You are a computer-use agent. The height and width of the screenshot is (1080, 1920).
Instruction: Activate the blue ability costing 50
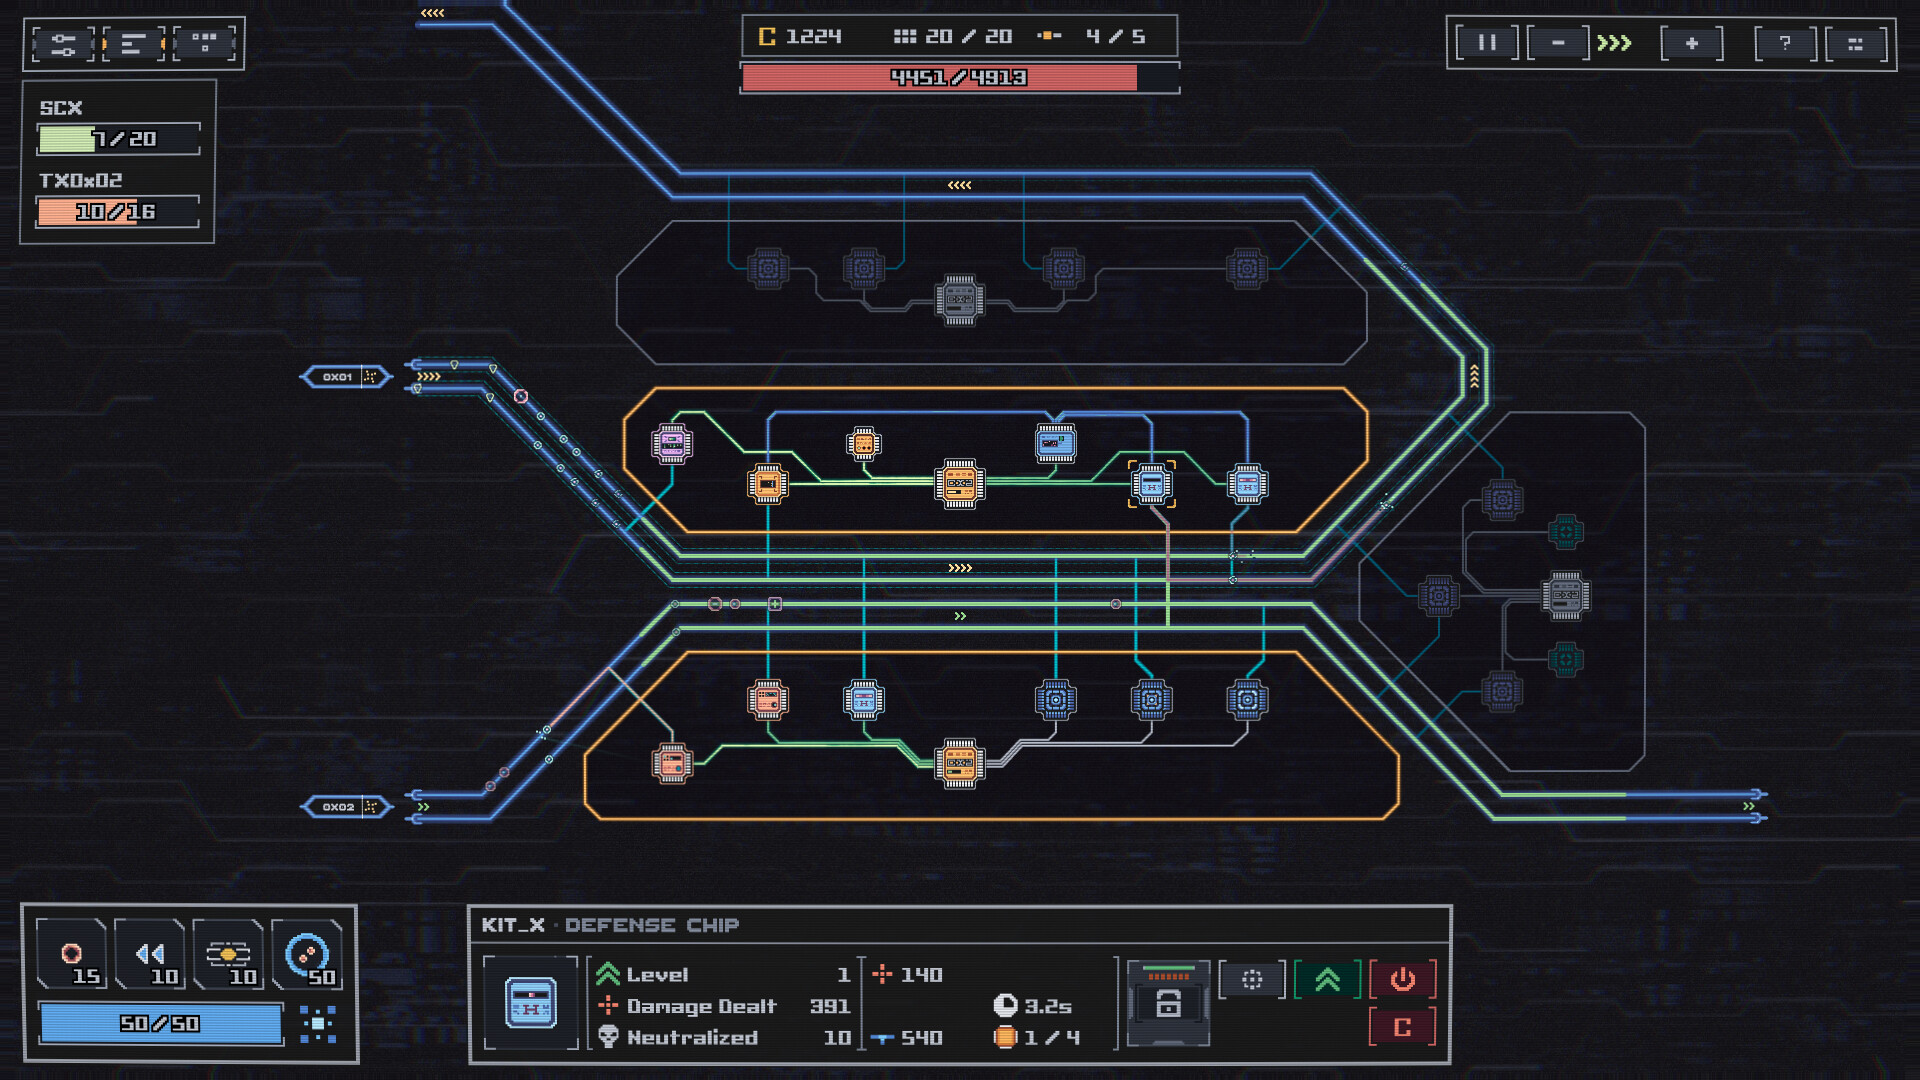[307, 954]
